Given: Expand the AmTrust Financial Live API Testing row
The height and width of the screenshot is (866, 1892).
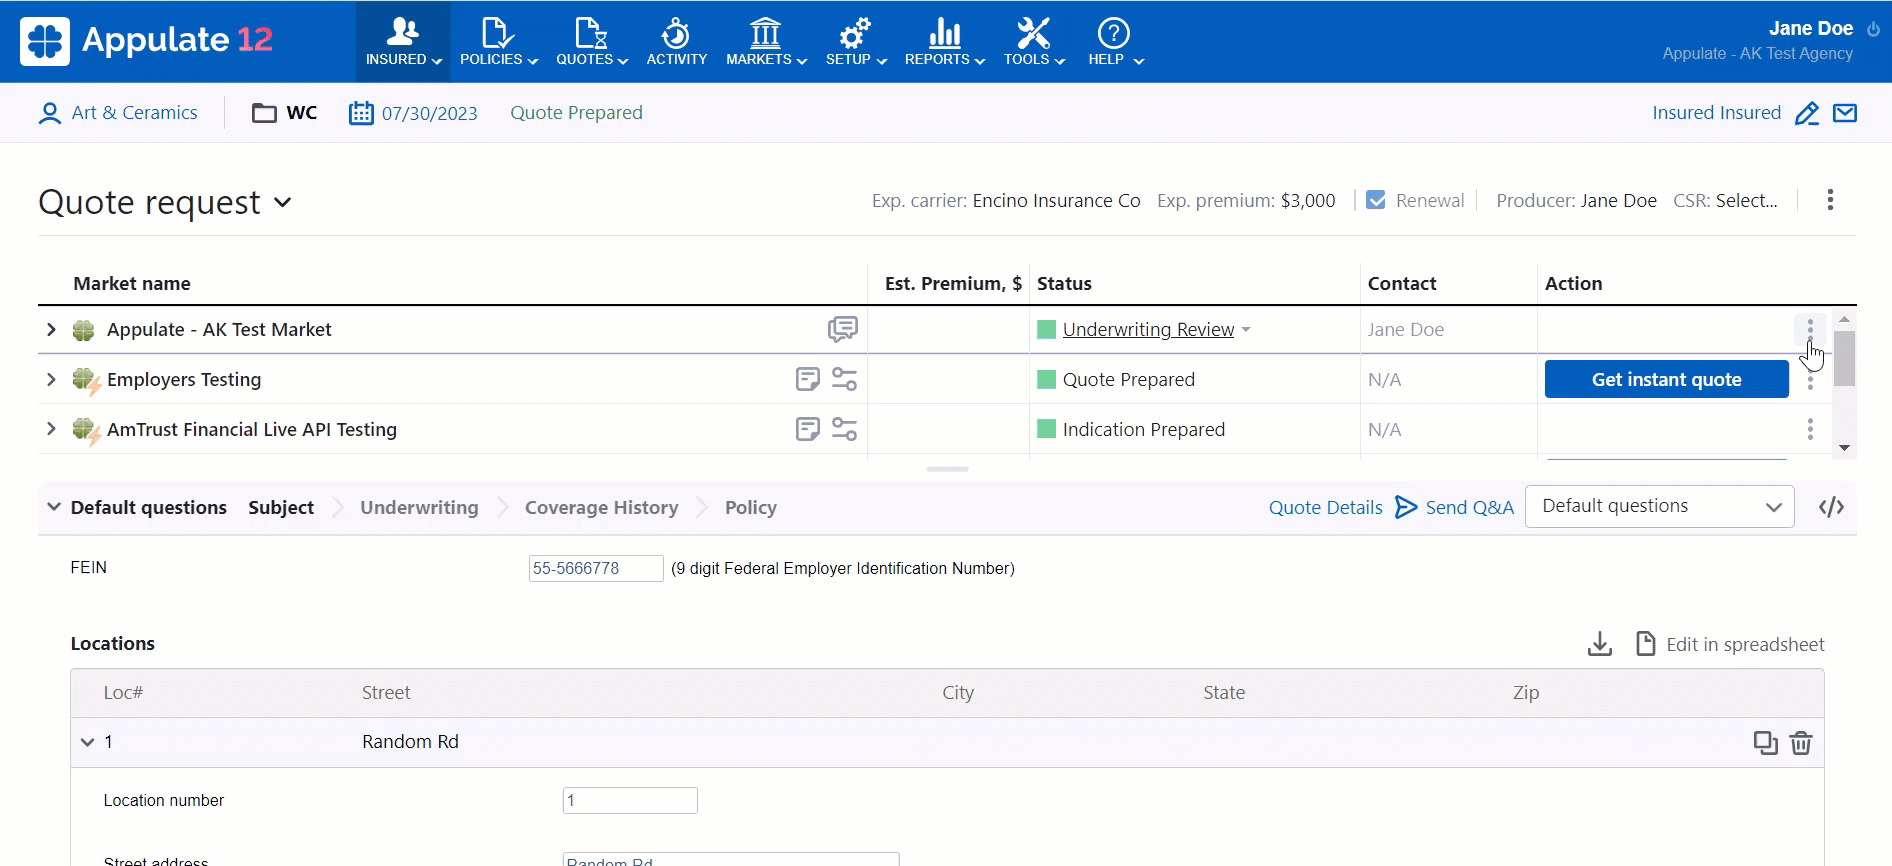Looking at the screenshot, I should [x=51, y=429].
